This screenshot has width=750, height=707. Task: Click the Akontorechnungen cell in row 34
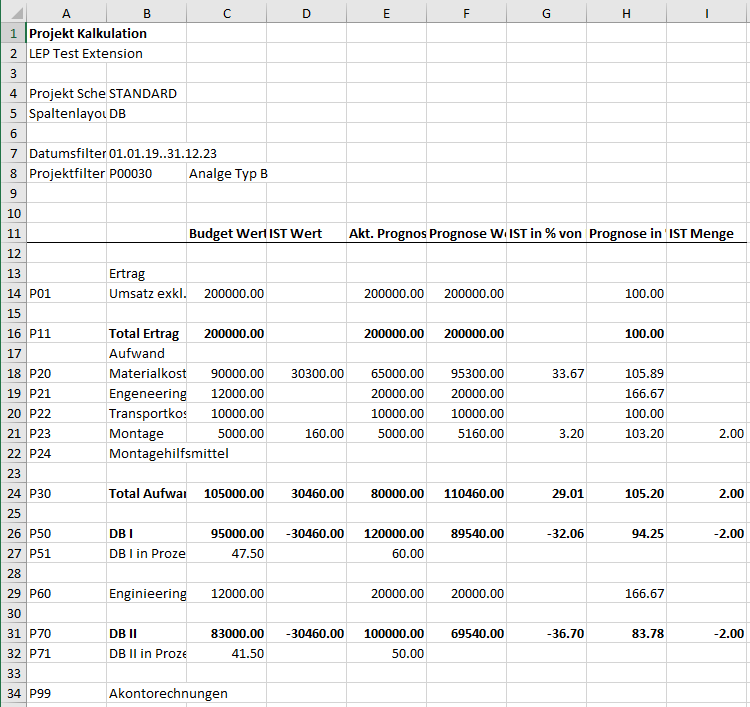168,694
